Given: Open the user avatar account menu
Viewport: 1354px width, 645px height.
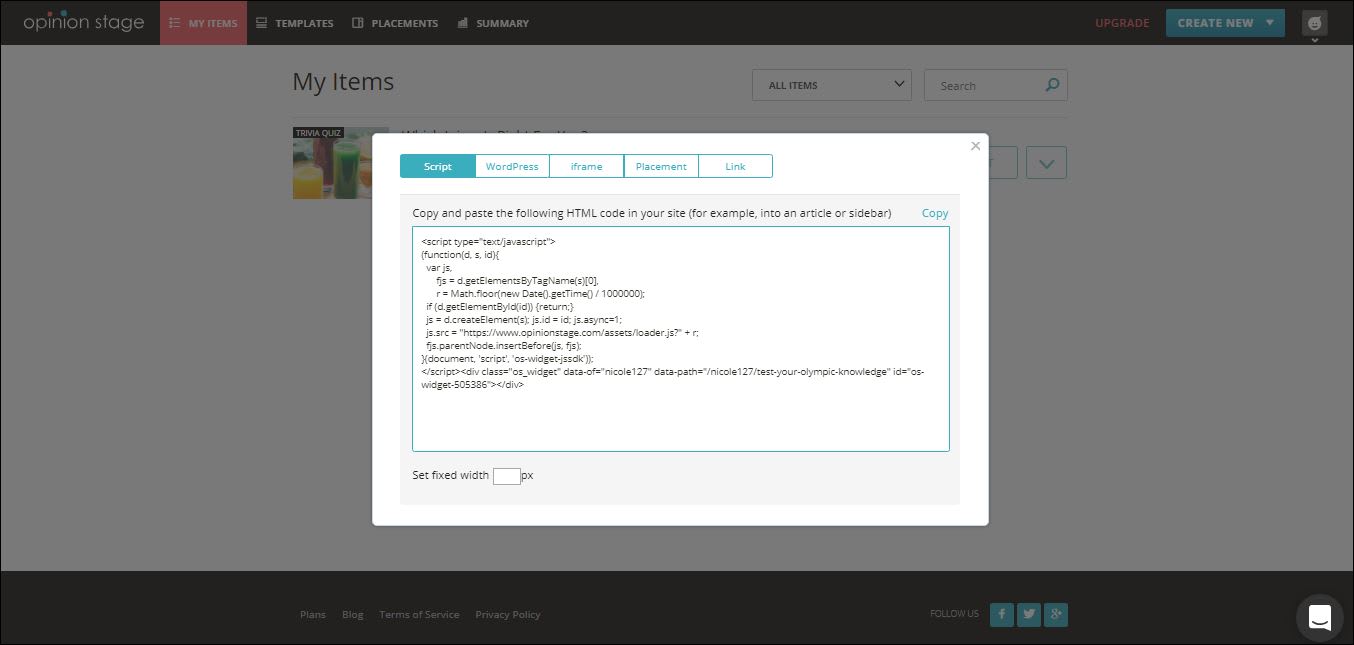Looking at the screenshot, I should (x=1315, y=24).
